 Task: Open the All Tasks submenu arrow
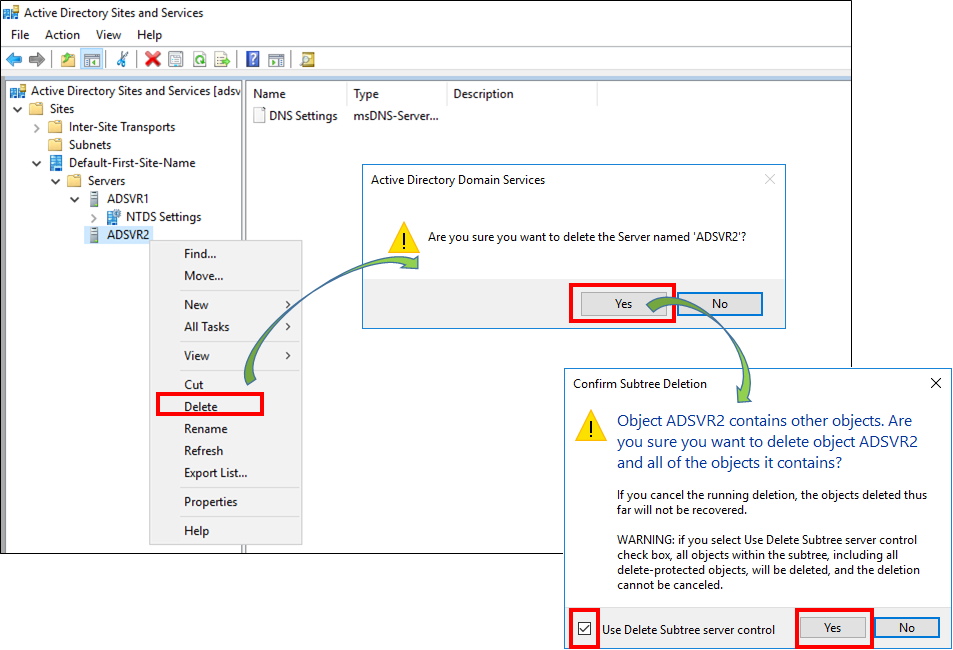[x=288, y=327]
